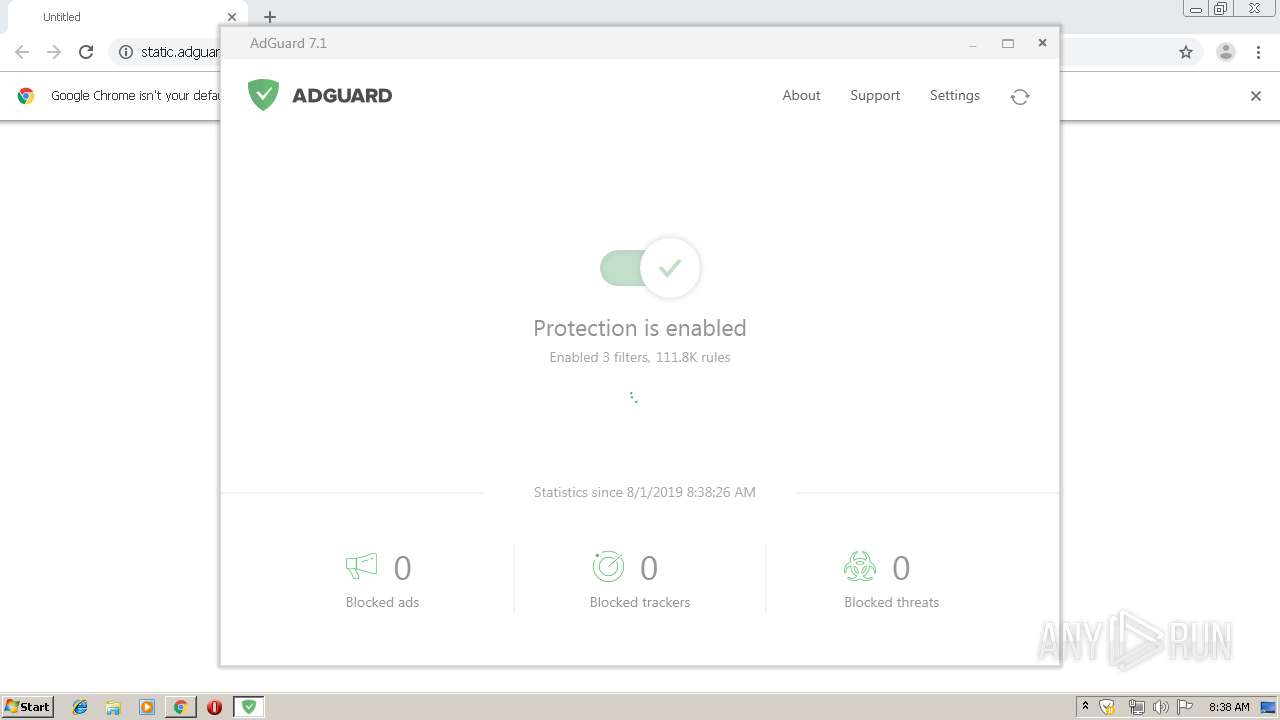The image size is (1280, 720).
Task: Bookmark this page with the star icon
Action: (x=1186, y=52)
